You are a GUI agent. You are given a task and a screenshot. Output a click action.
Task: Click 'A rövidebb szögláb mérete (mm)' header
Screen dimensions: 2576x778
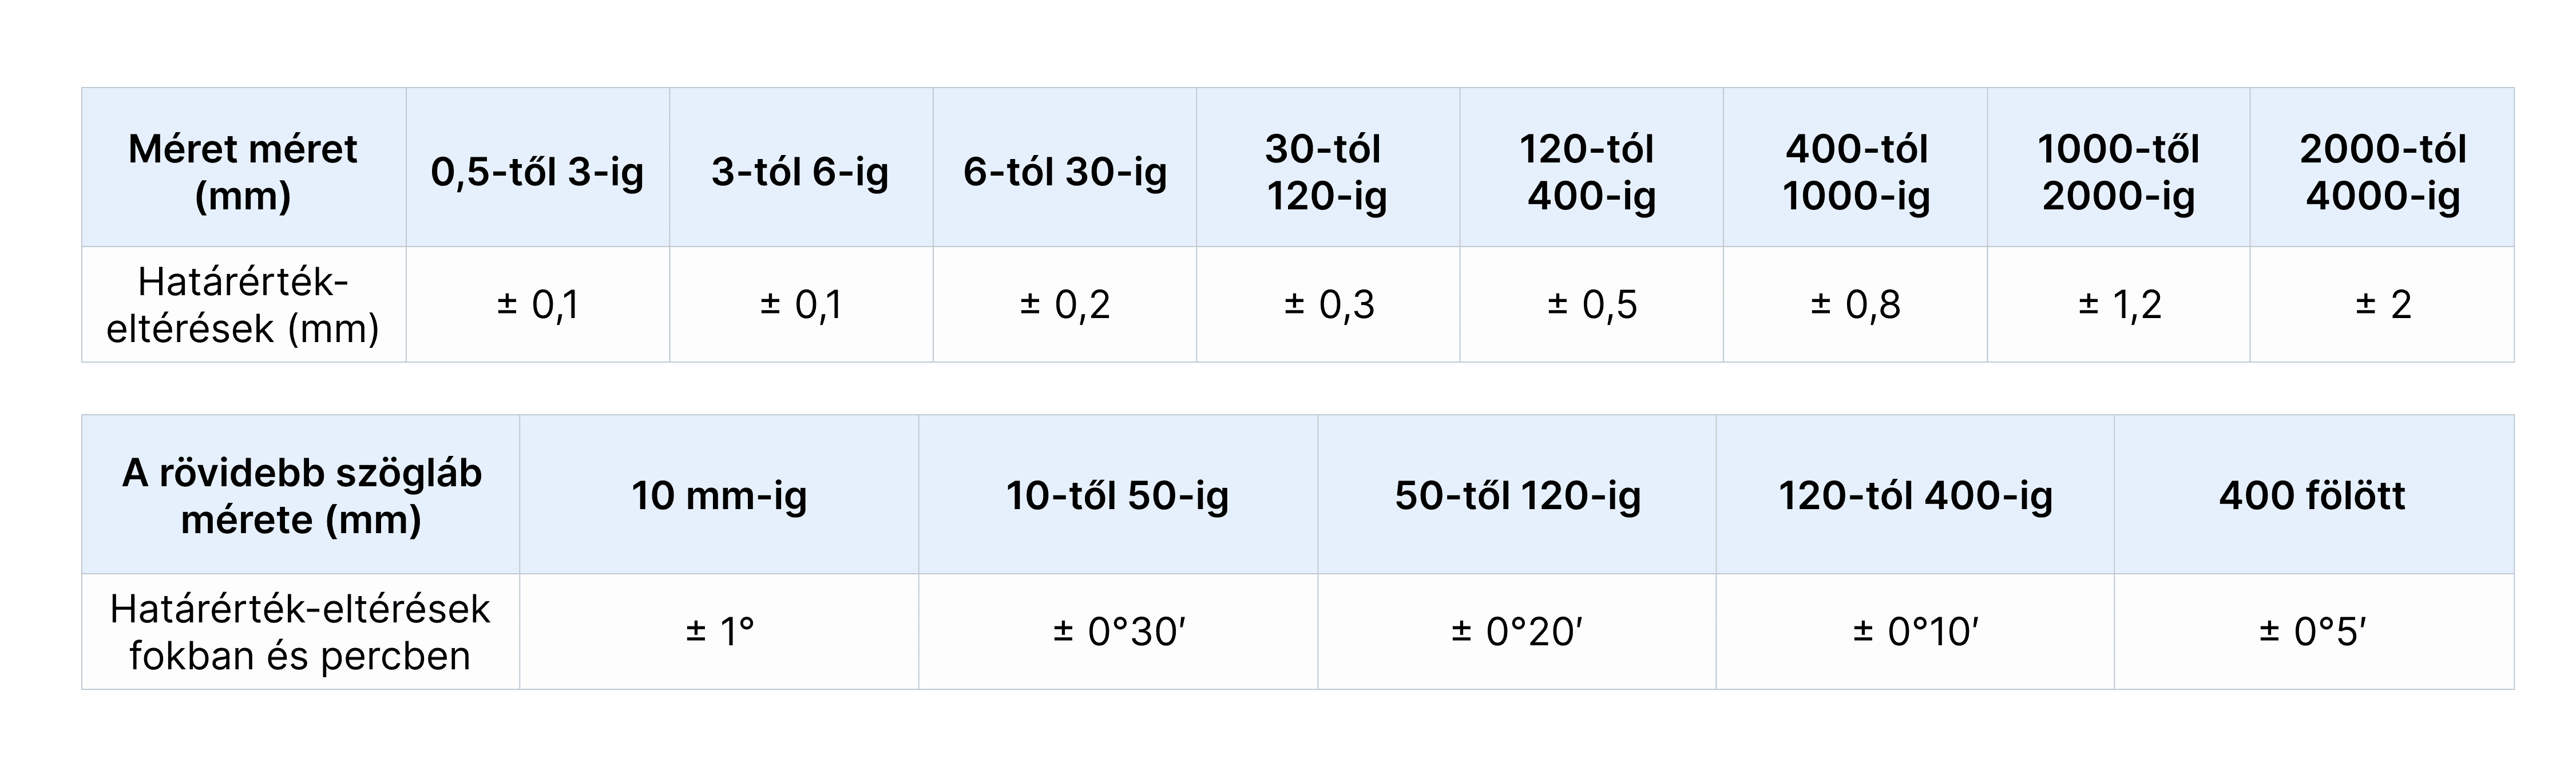(301, 494)
